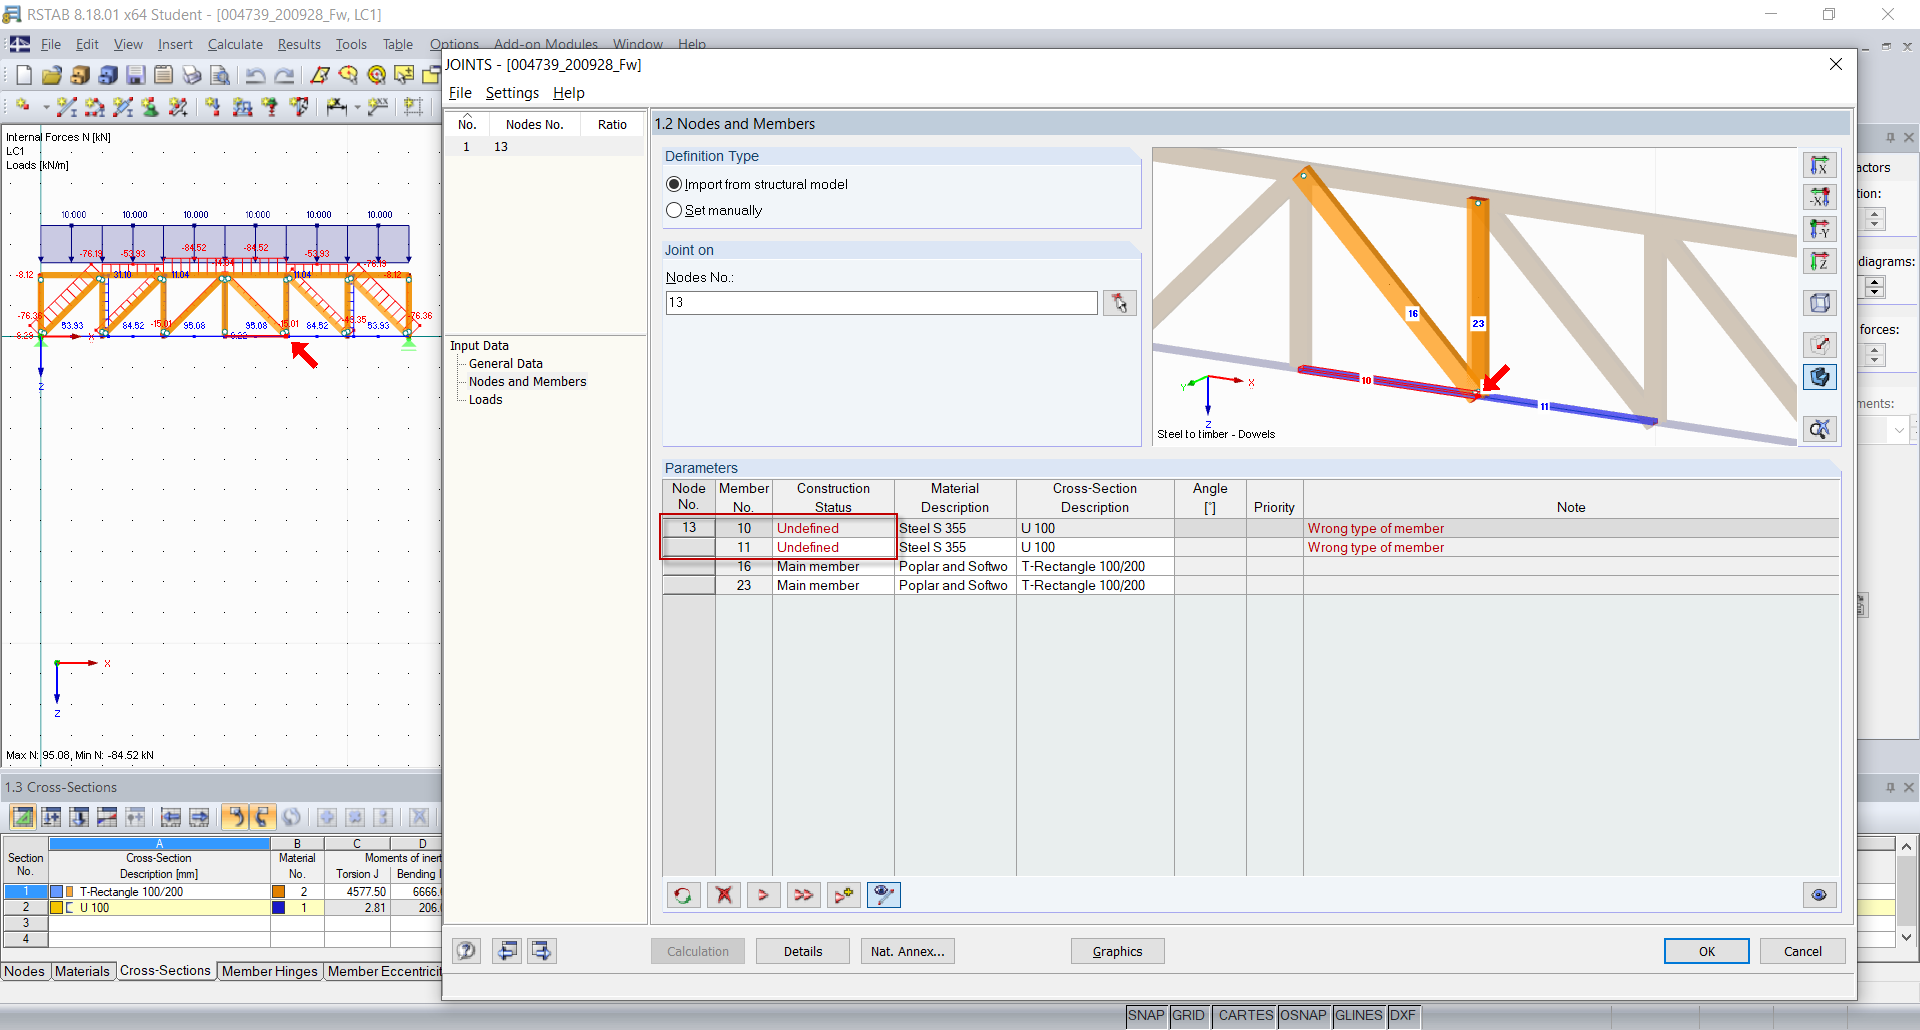
Task: Click the Nodes No. input field
Action: click(881, 303)
